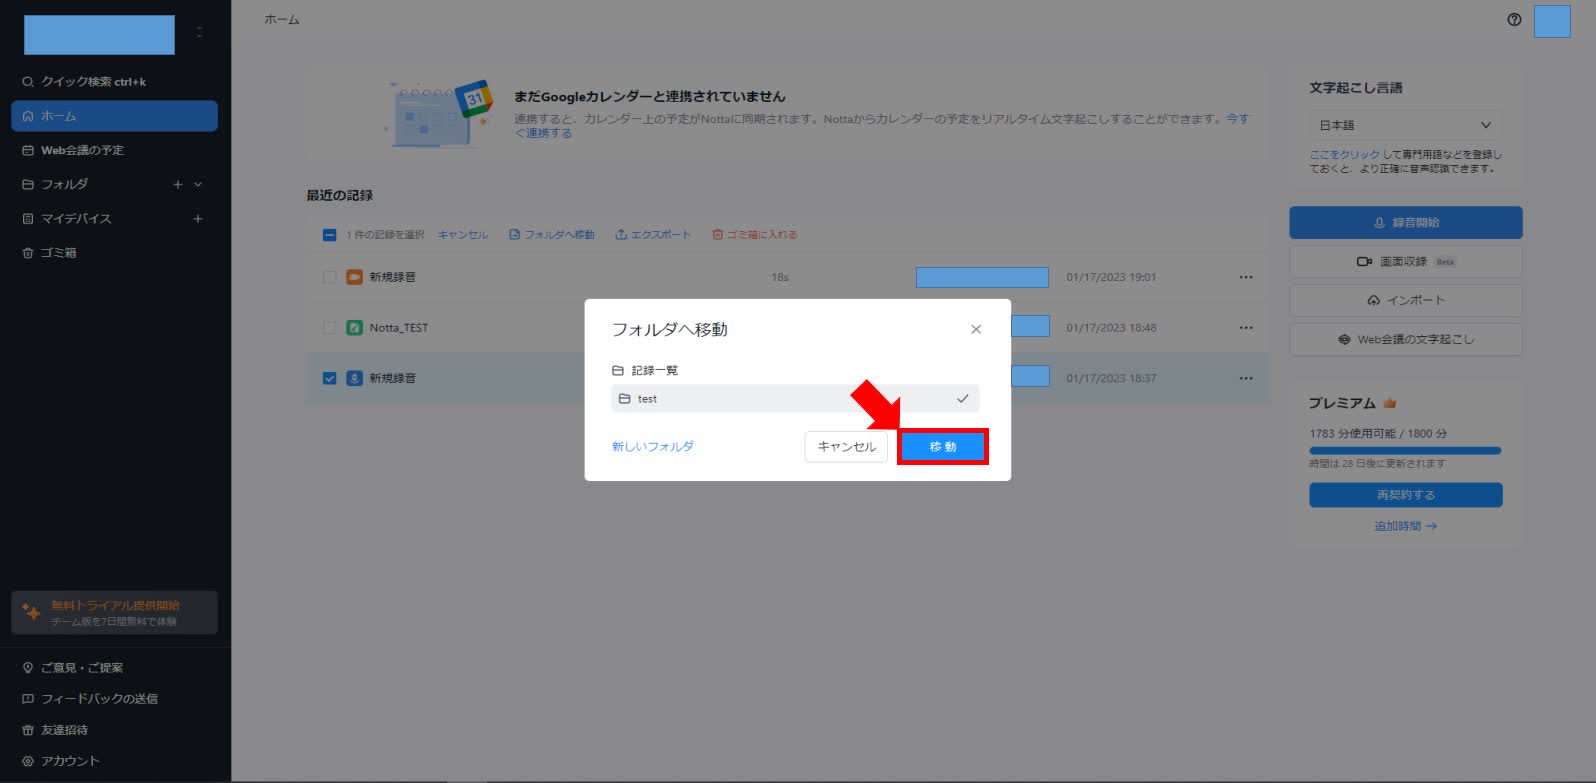Open フォルダ in the sidebar

click(x=64, y=184)
